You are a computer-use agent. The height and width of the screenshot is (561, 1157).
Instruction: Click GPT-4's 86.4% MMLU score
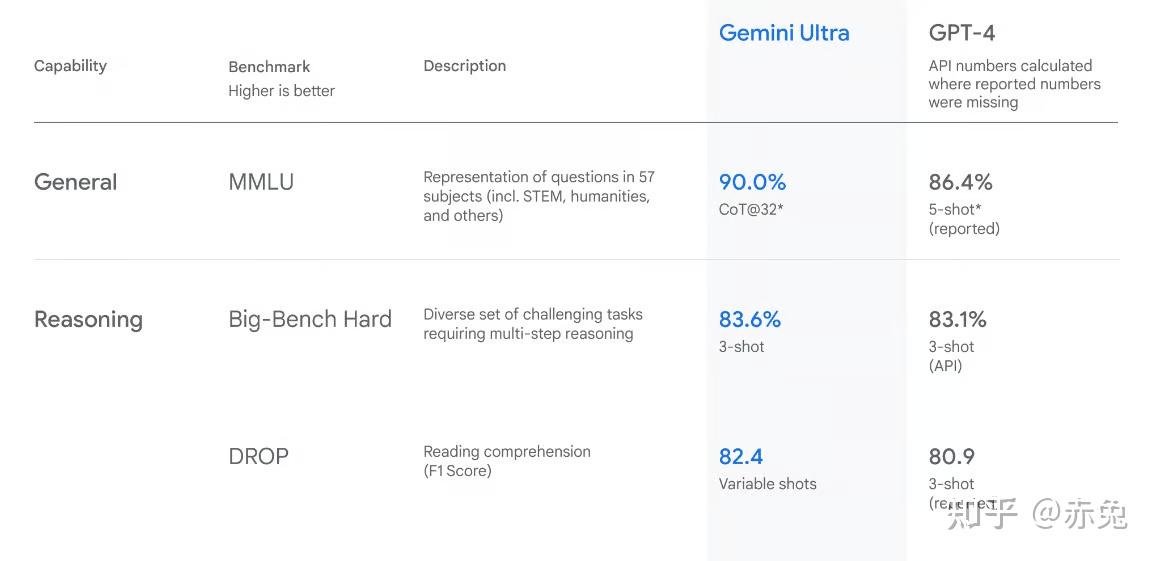960,182
